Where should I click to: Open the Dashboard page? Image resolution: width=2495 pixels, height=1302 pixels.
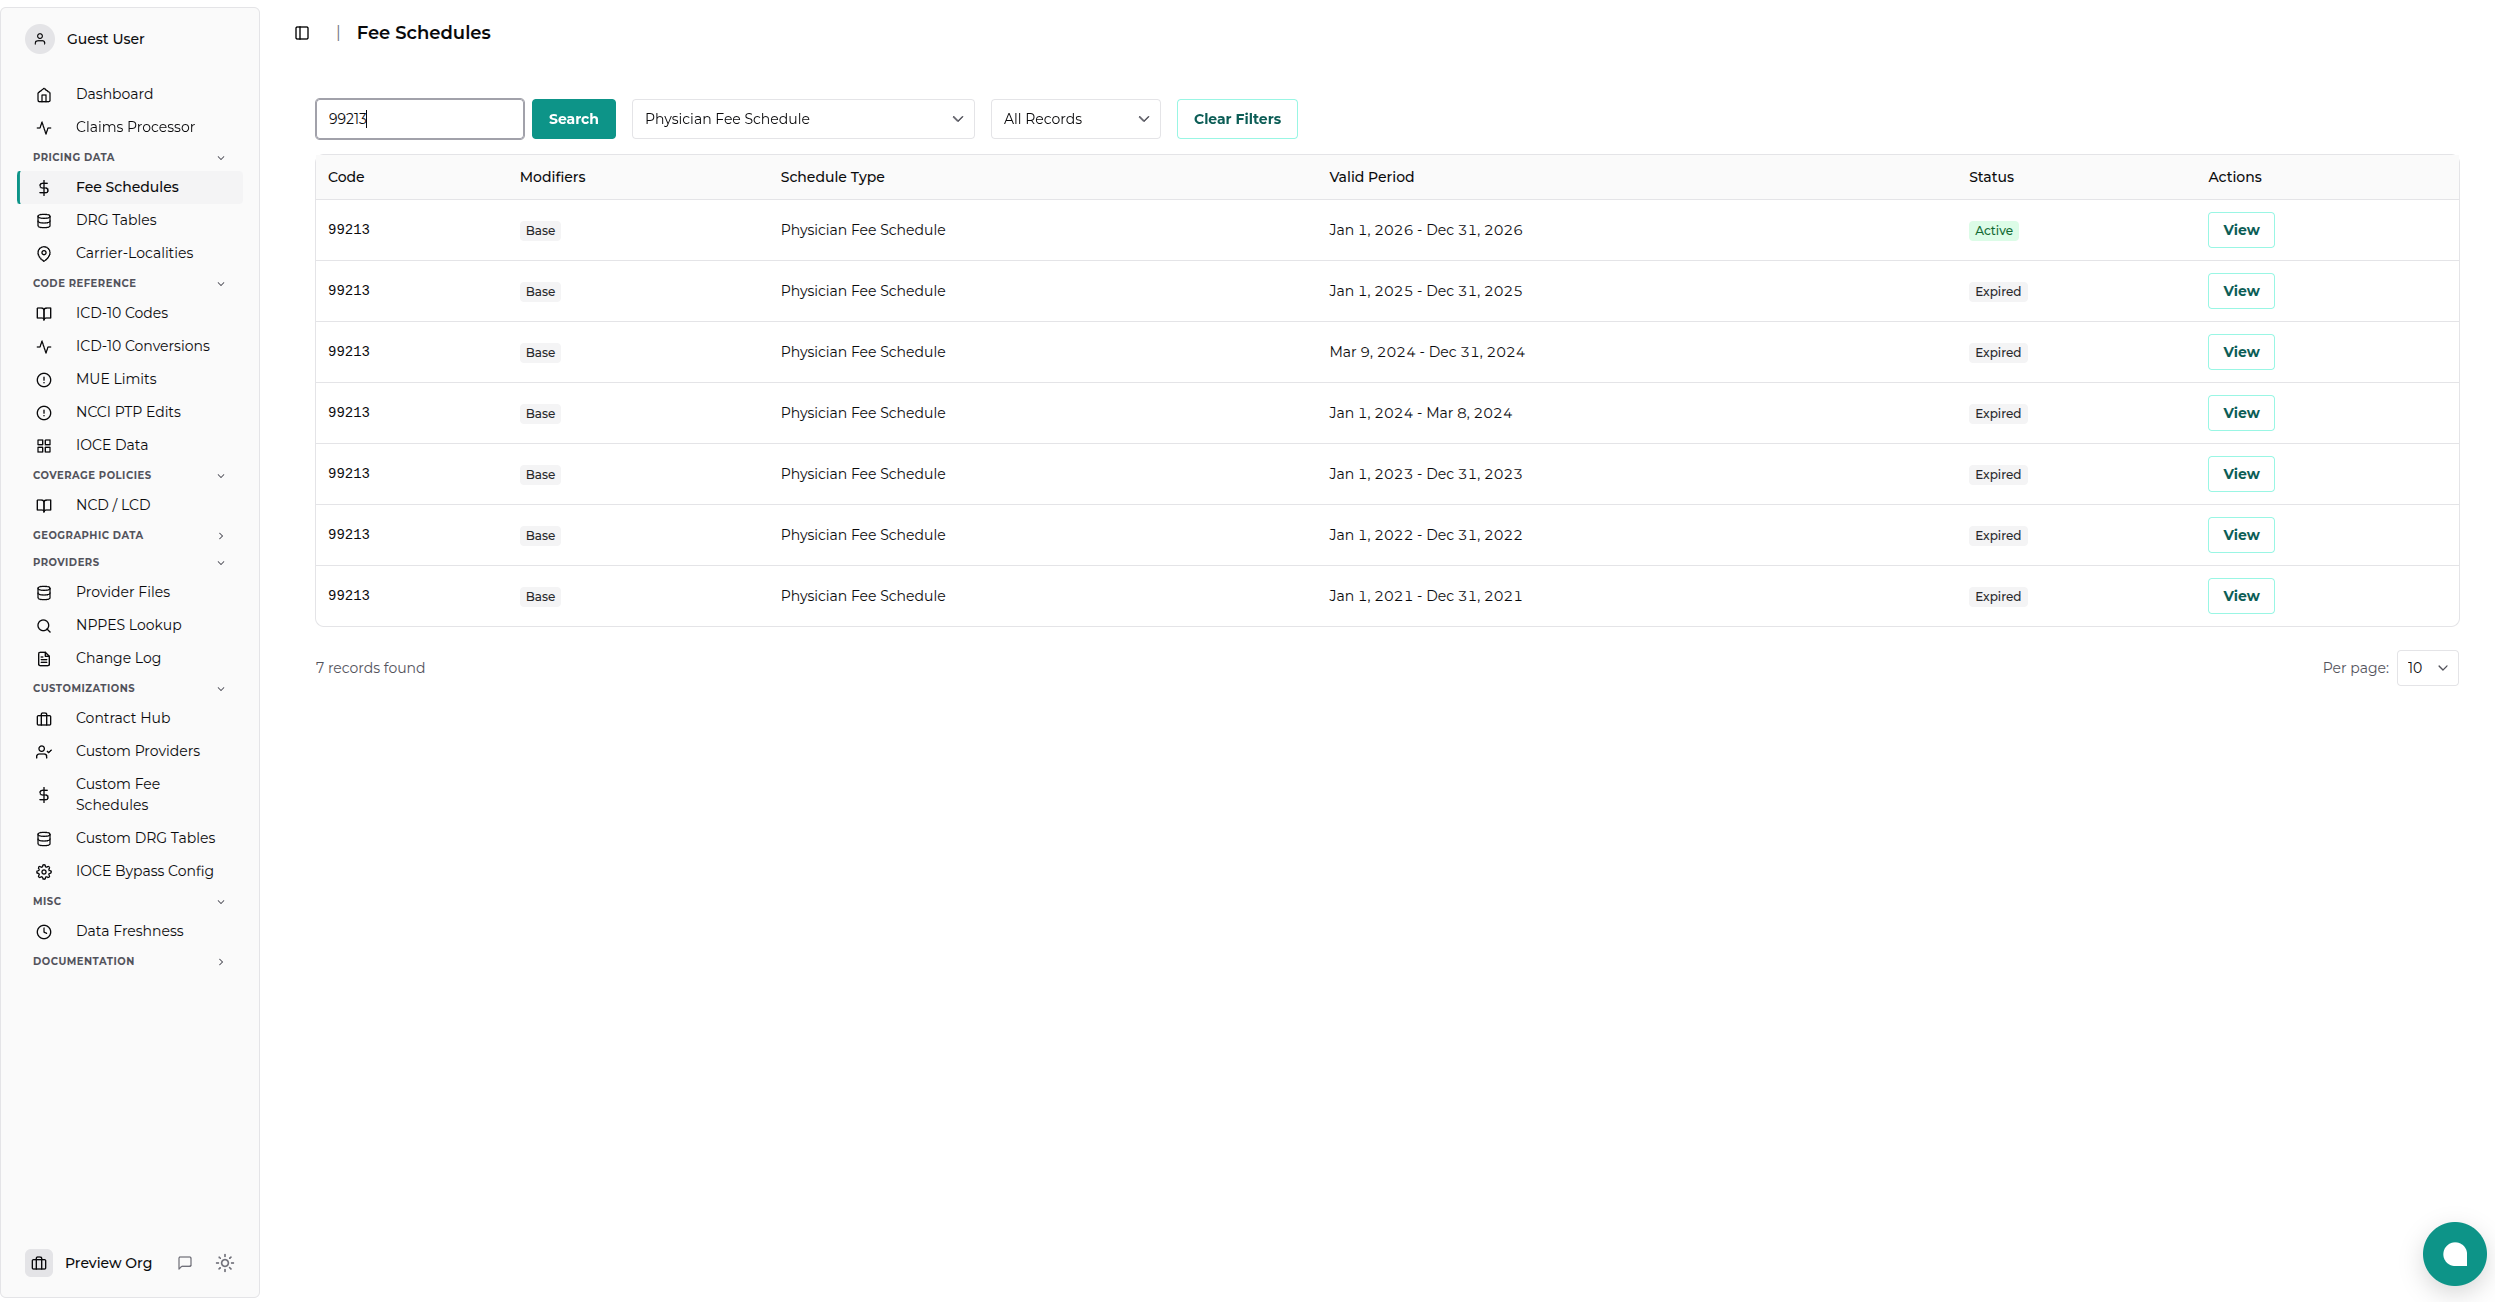pos(130,94)
